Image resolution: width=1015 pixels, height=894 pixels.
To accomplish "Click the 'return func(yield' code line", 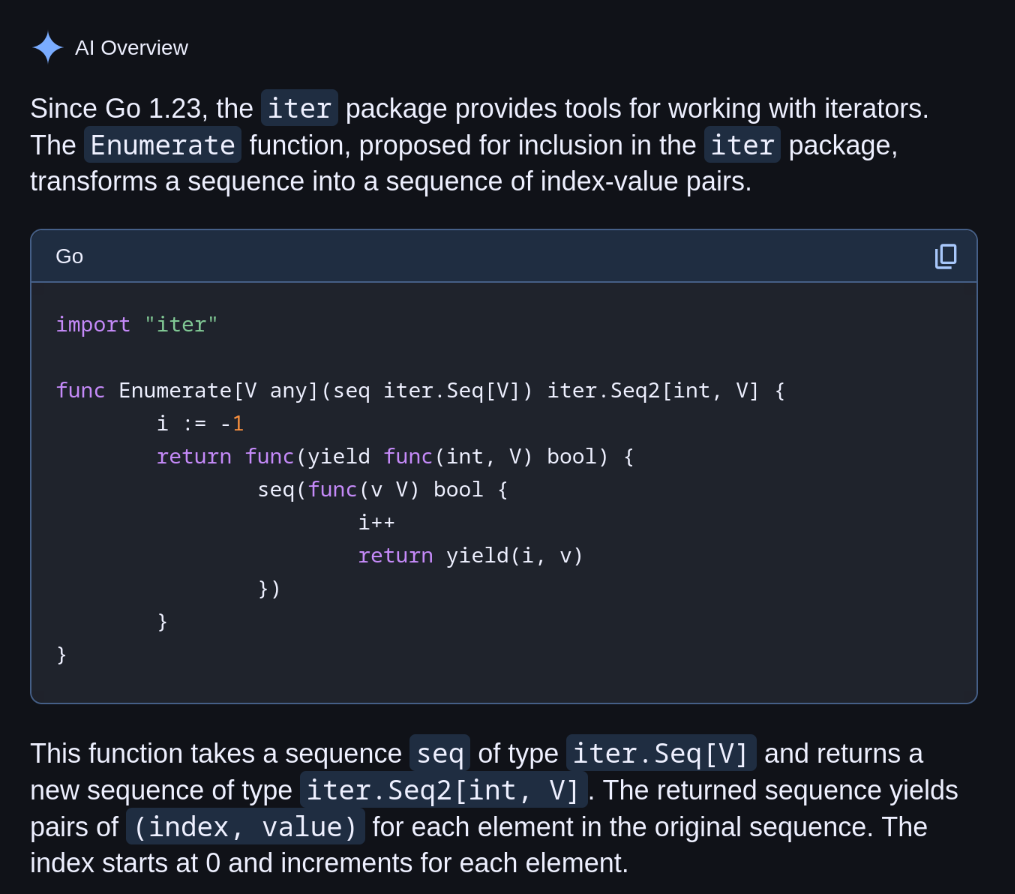I will click(395, 456).
